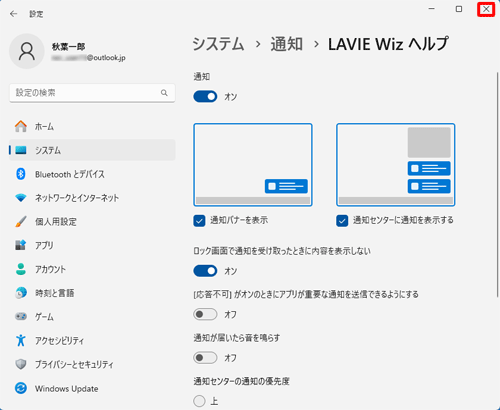500x410 pixels.
Task: Click the notification center preview thumbnail
Action: (396, 165)
